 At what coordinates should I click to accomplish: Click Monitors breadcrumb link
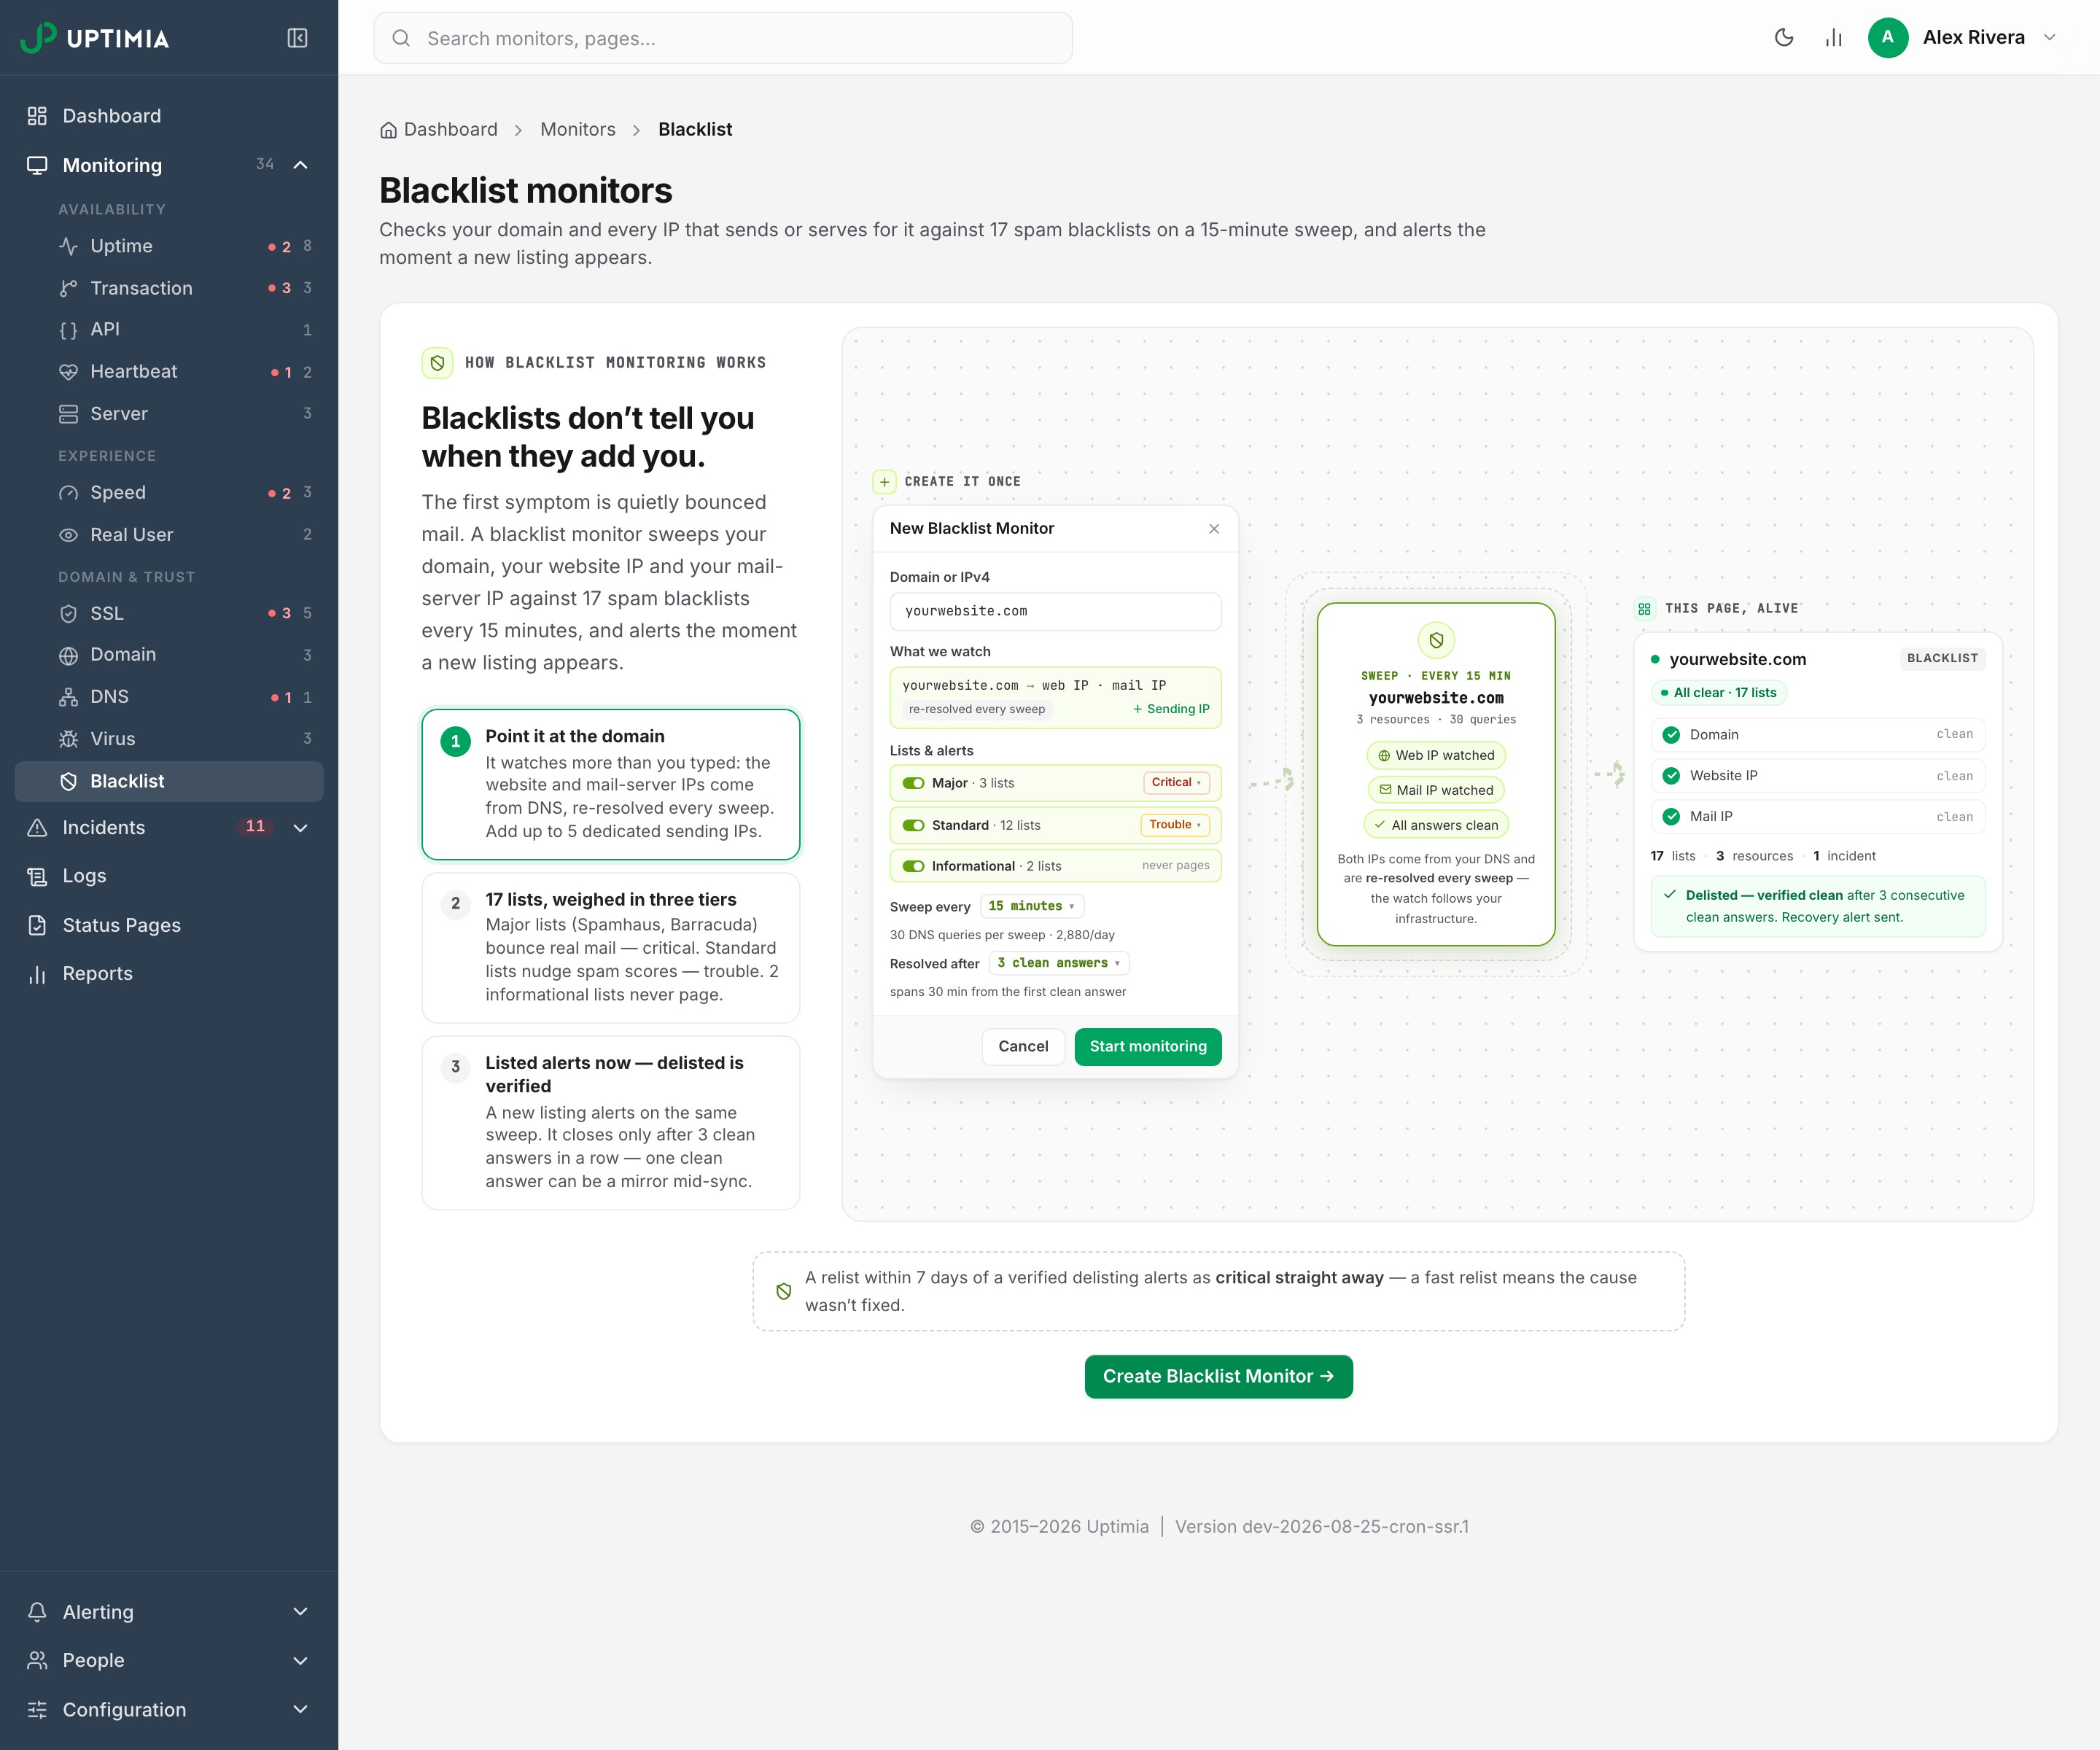click(x=578, y=130)
